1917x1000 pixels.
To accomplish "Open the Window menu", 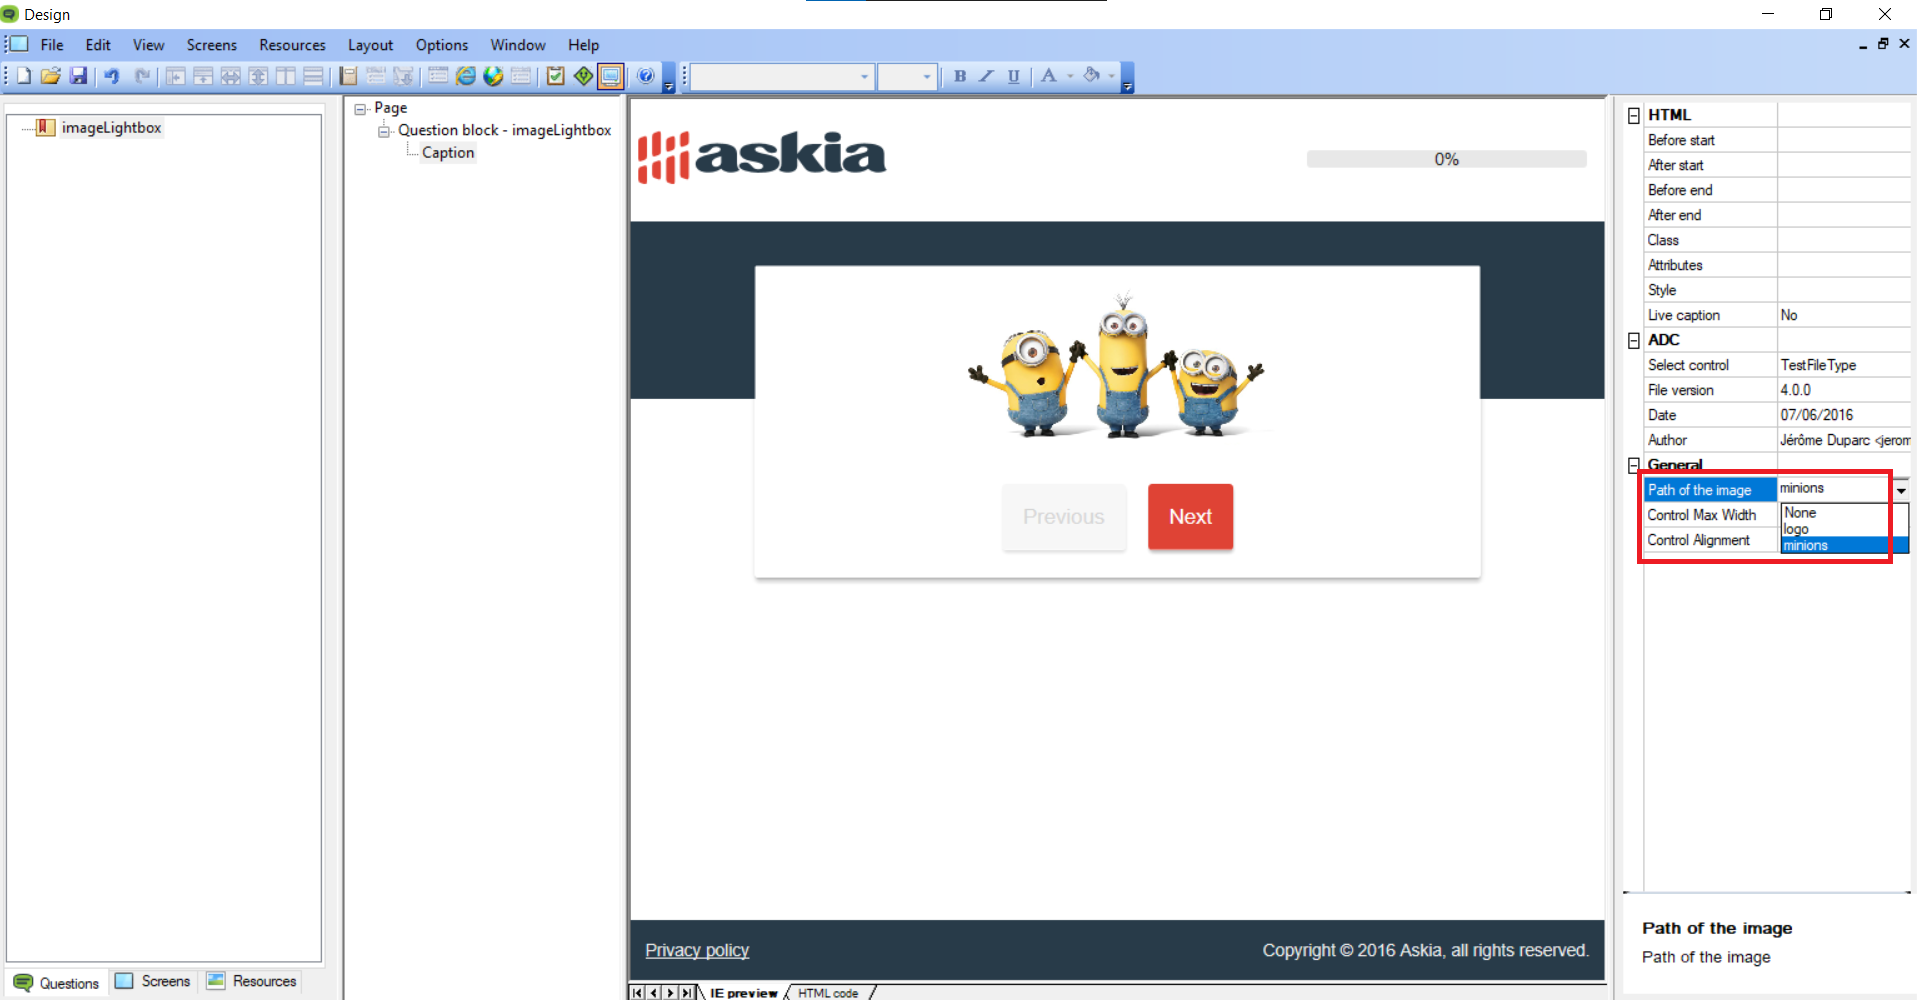I will pos(518,45).
